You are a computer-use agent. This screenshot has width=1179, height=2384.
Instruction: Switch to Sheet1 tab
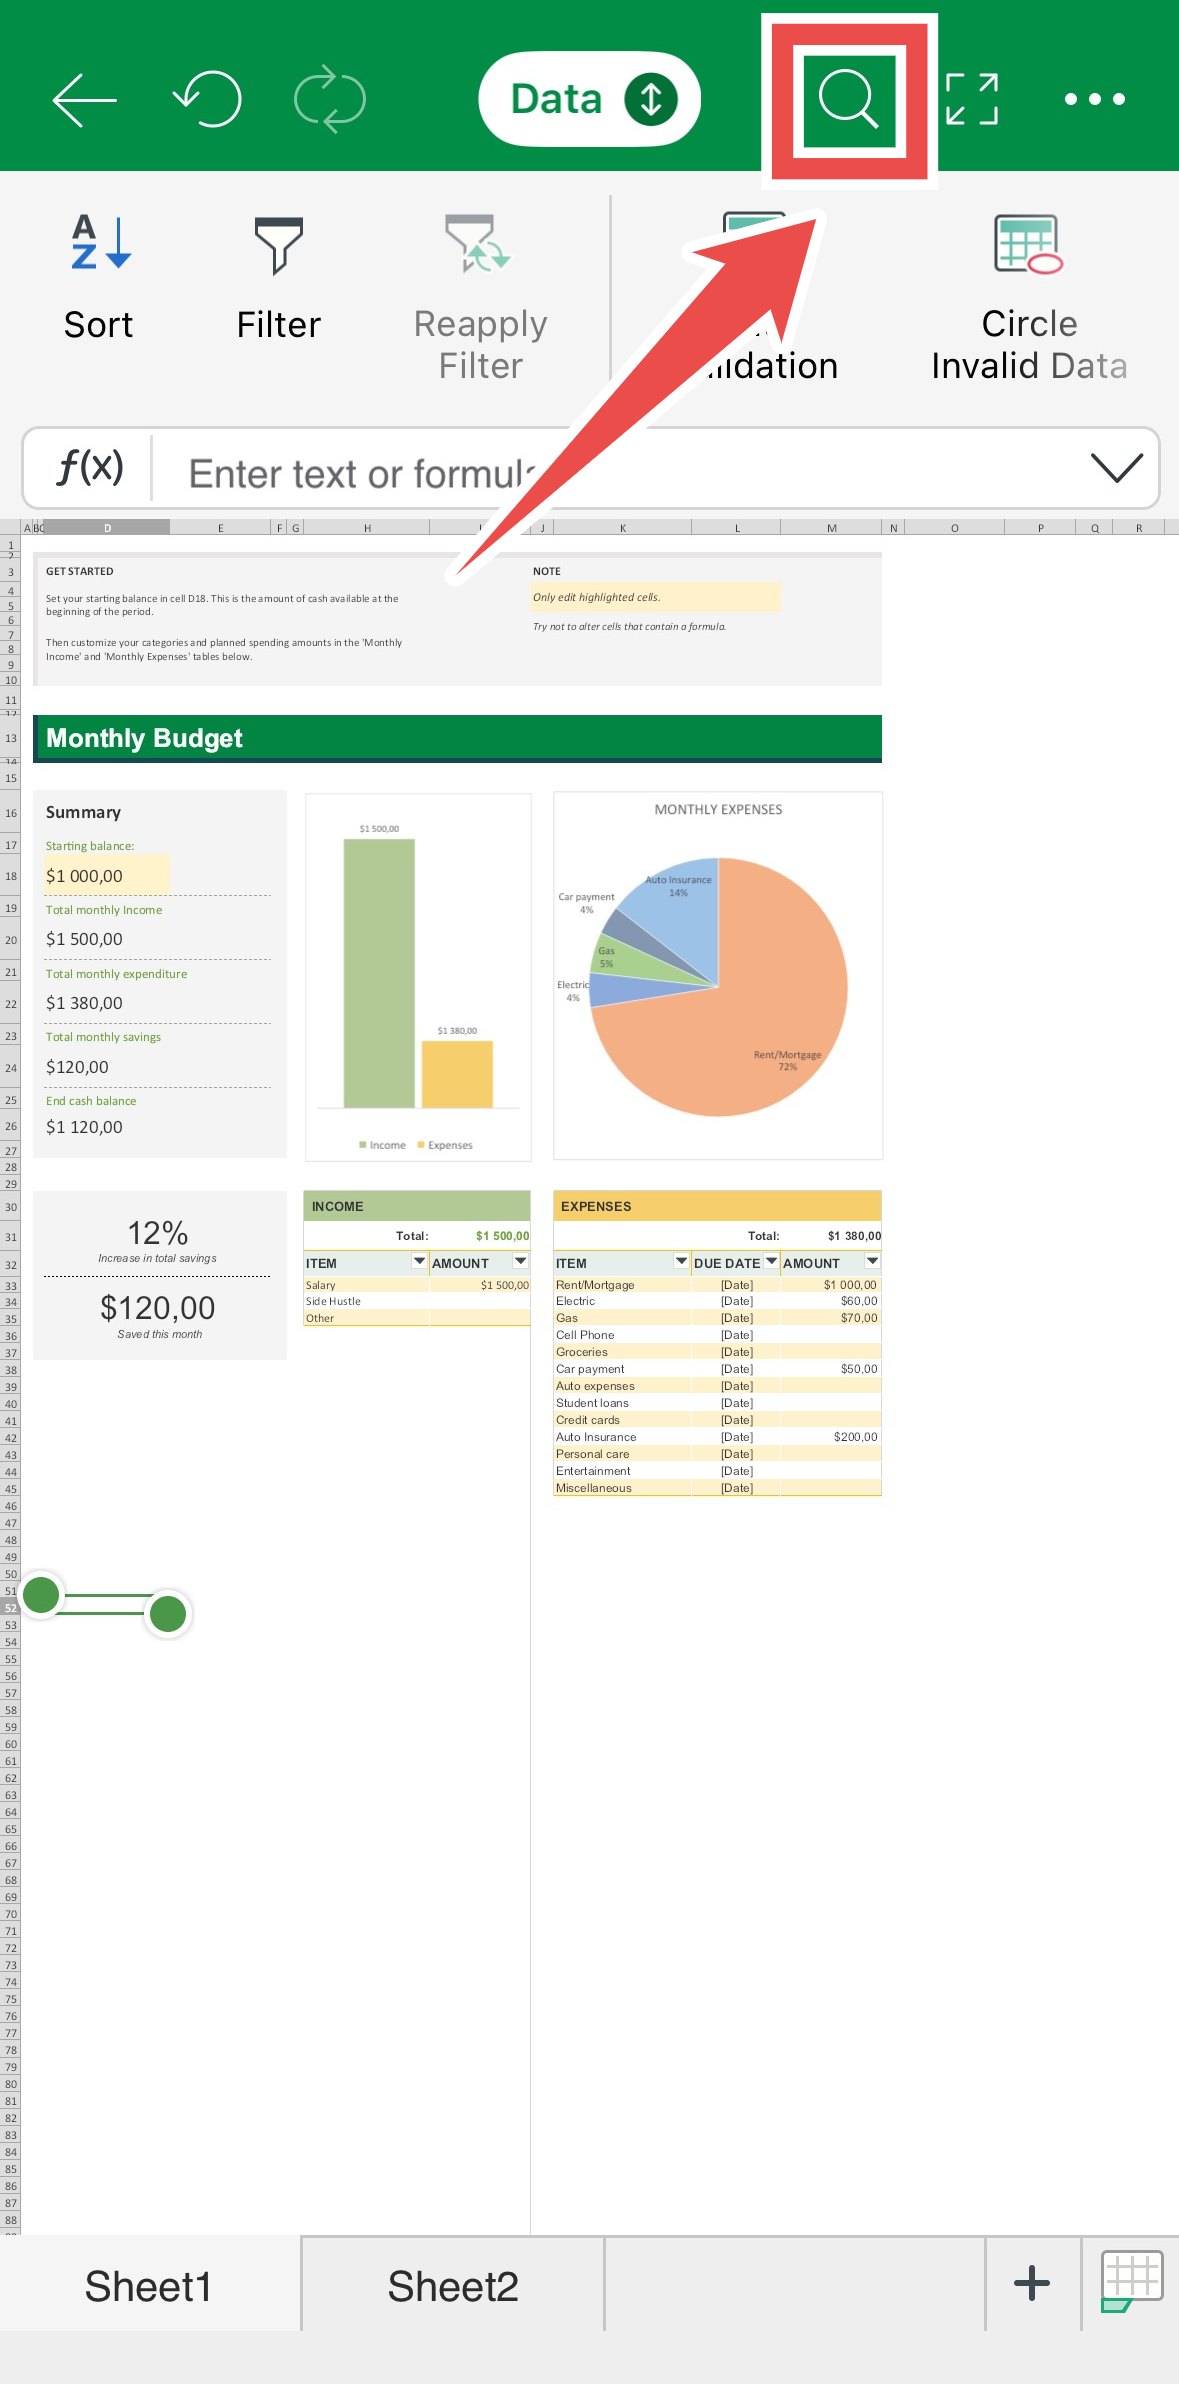tap(148, 2286)
